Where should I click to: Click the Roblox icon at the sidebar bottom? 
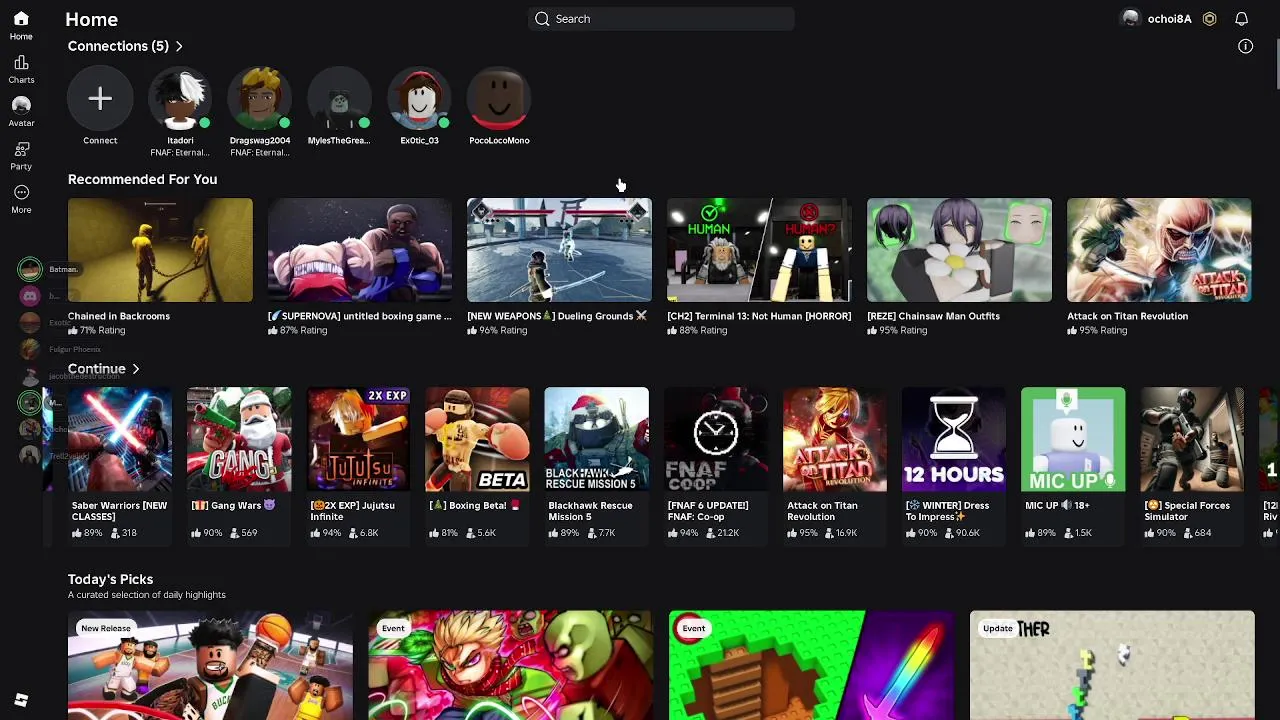point(21,700)
